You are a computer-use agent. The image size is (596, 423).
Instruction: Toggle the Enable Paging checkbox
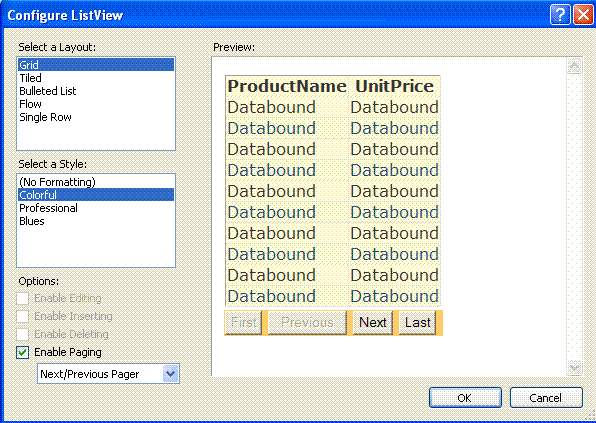pos(22,352)
